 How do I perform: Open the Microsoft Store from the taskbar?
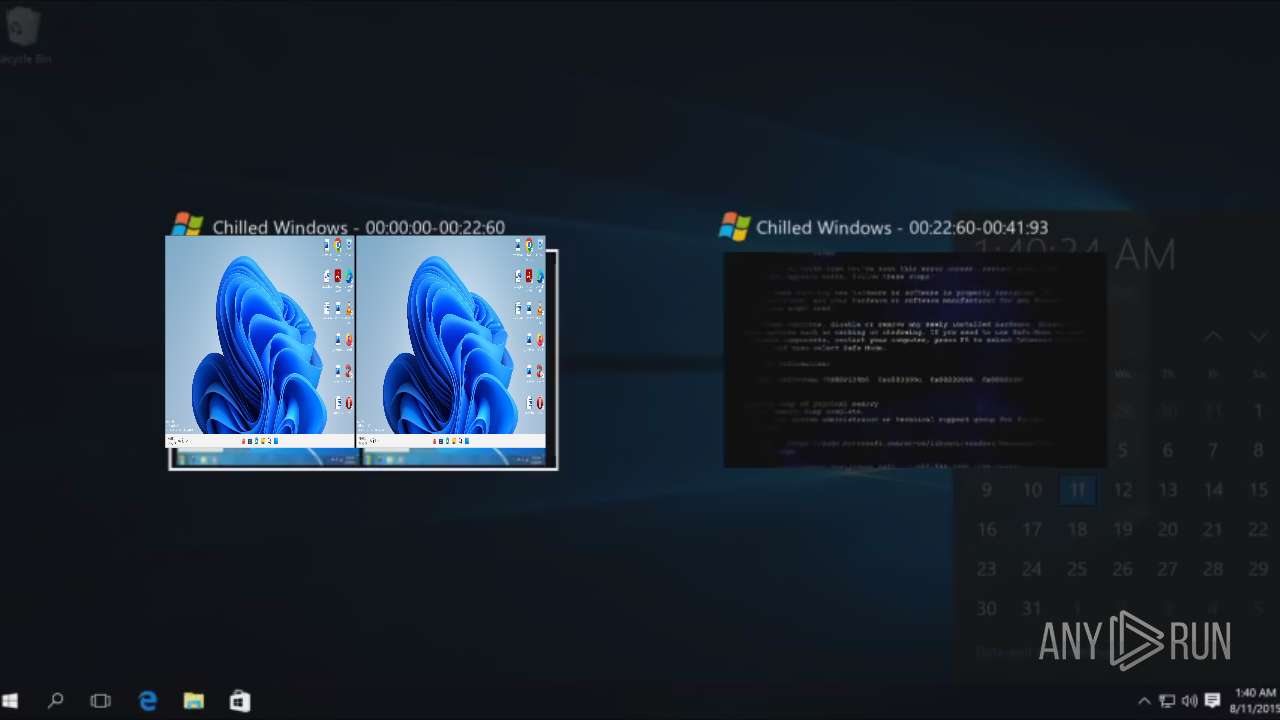click(240, 701)
